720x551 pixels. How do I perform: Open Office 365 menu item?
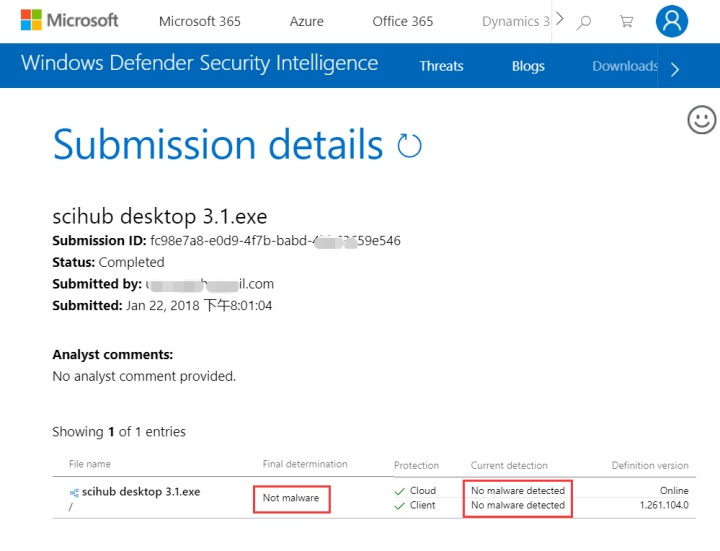coord(402,21)
